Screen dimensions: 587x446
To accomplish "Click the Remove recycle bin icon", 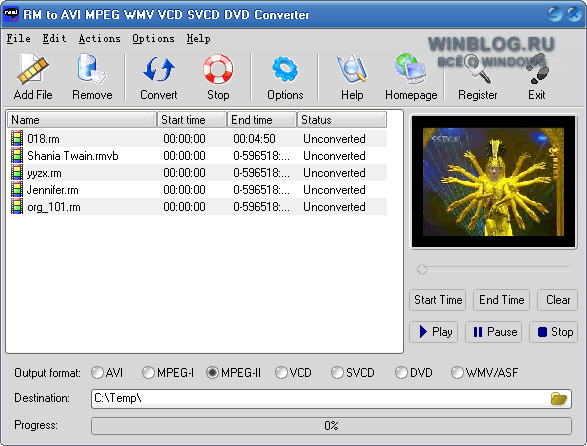I will click(92, 69).
